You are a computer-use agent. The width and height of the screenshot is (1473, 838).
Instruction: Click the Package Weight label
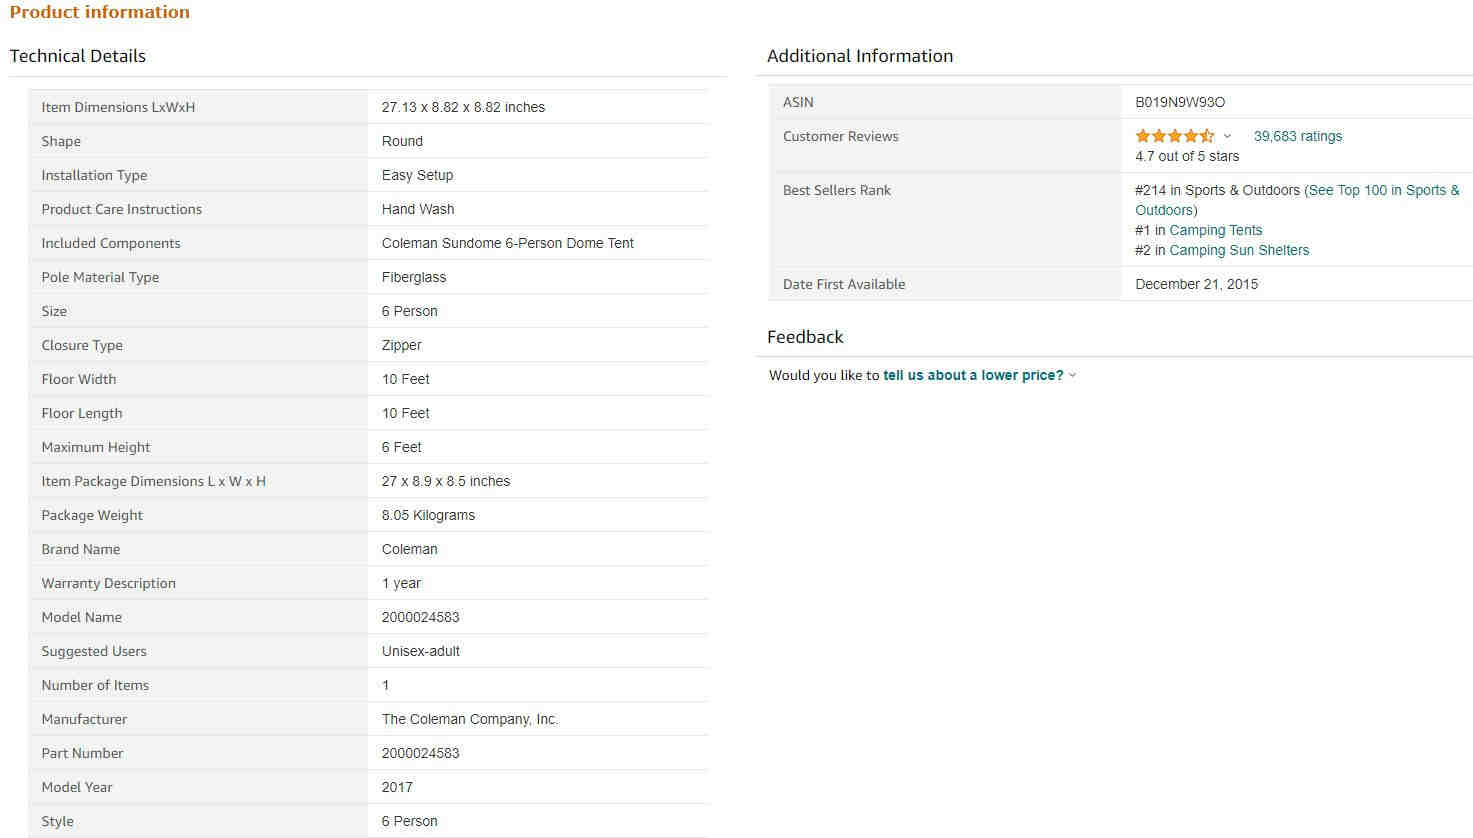[92, 515]
